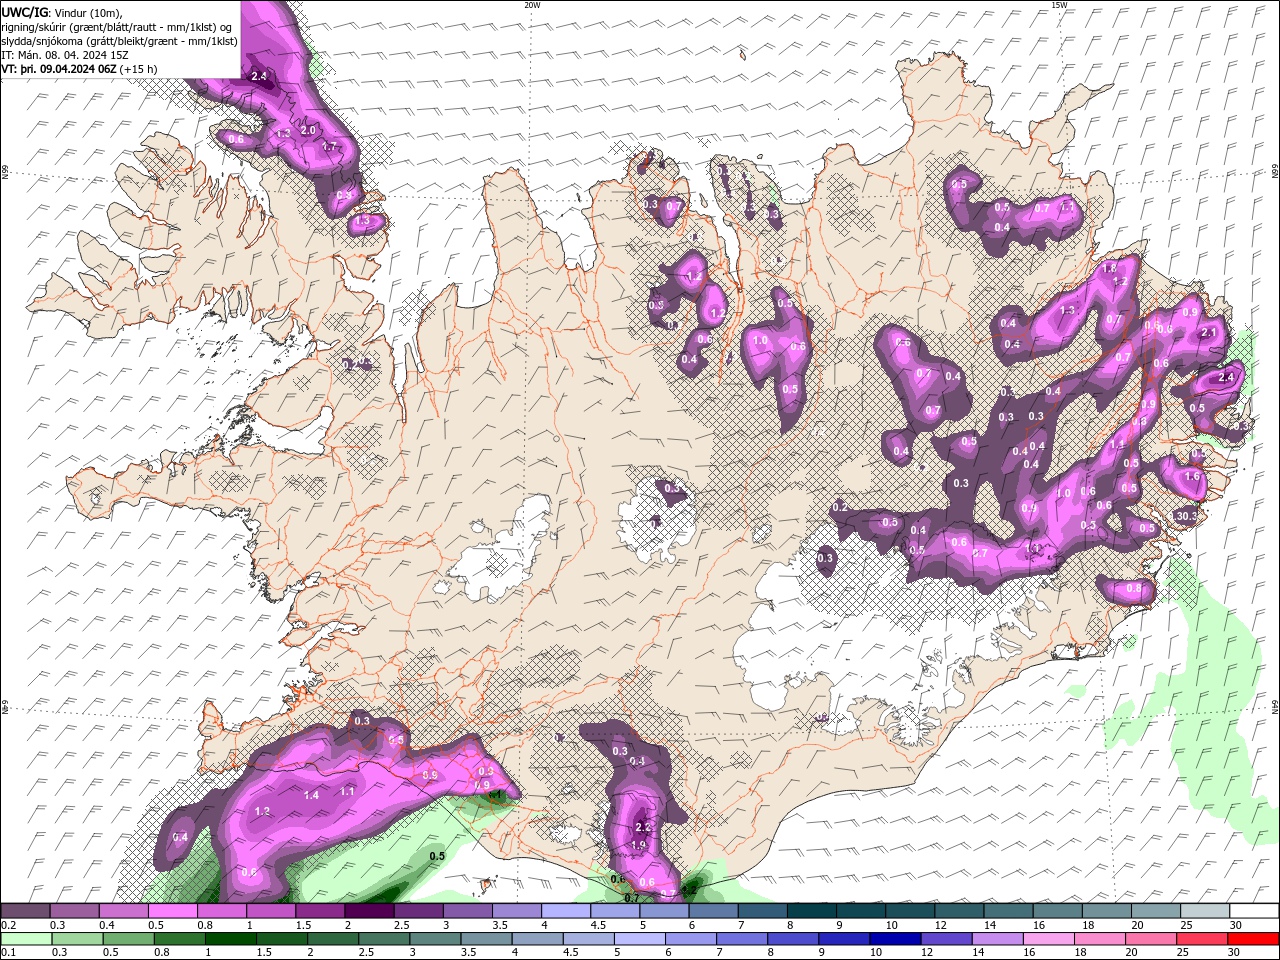Viewport: 1280px width, 960px height.
Task: Click the 0.1 label on the lower scale
Action: tap(9, 953)
